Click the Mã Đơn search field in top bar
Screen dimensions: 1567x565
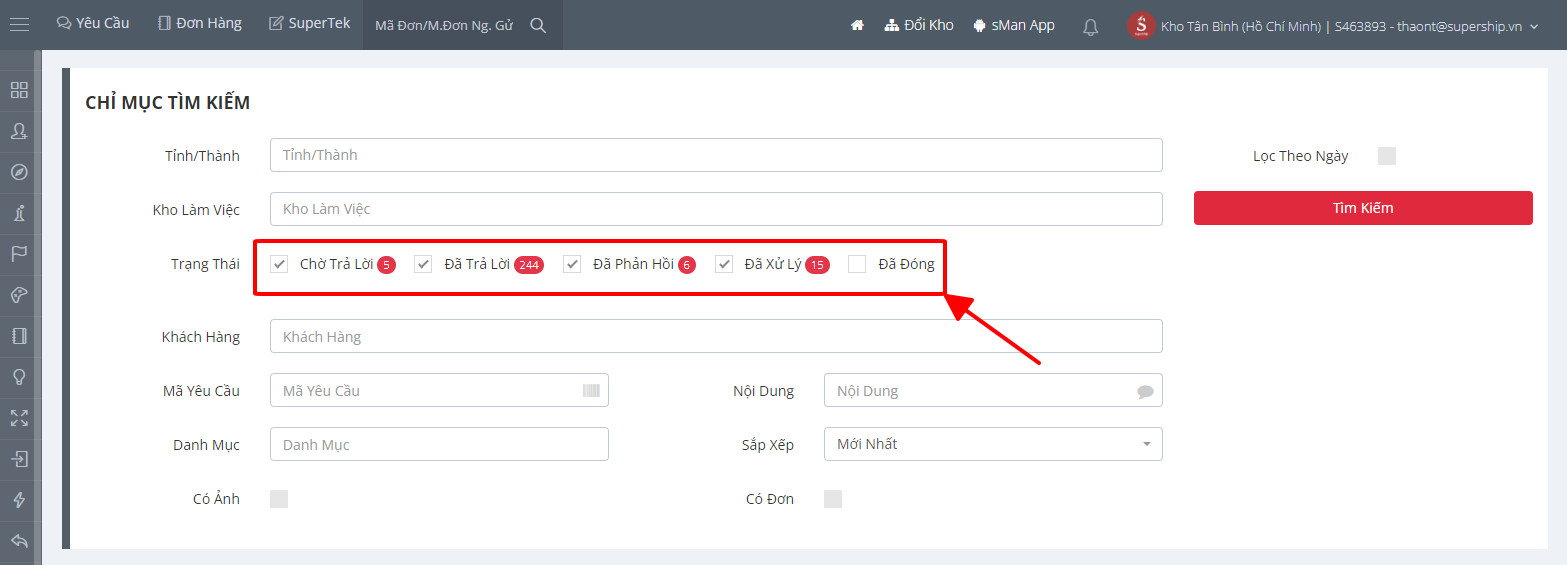click(444, 25)
